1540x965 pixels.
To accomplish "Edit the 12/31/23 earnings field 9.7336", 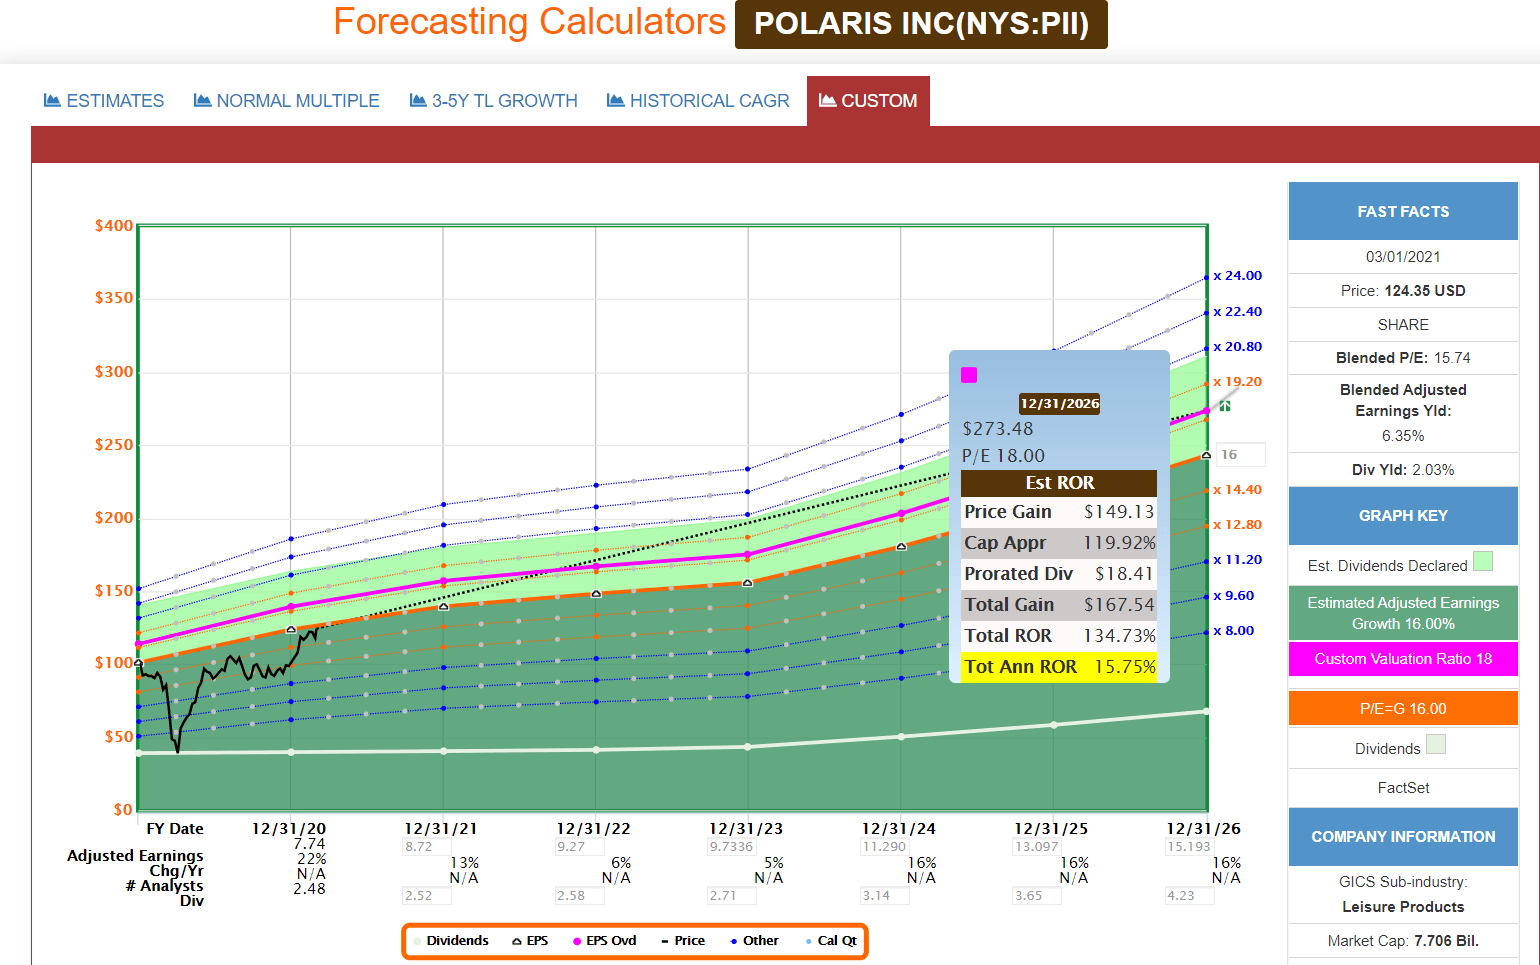I will point(732,846).
